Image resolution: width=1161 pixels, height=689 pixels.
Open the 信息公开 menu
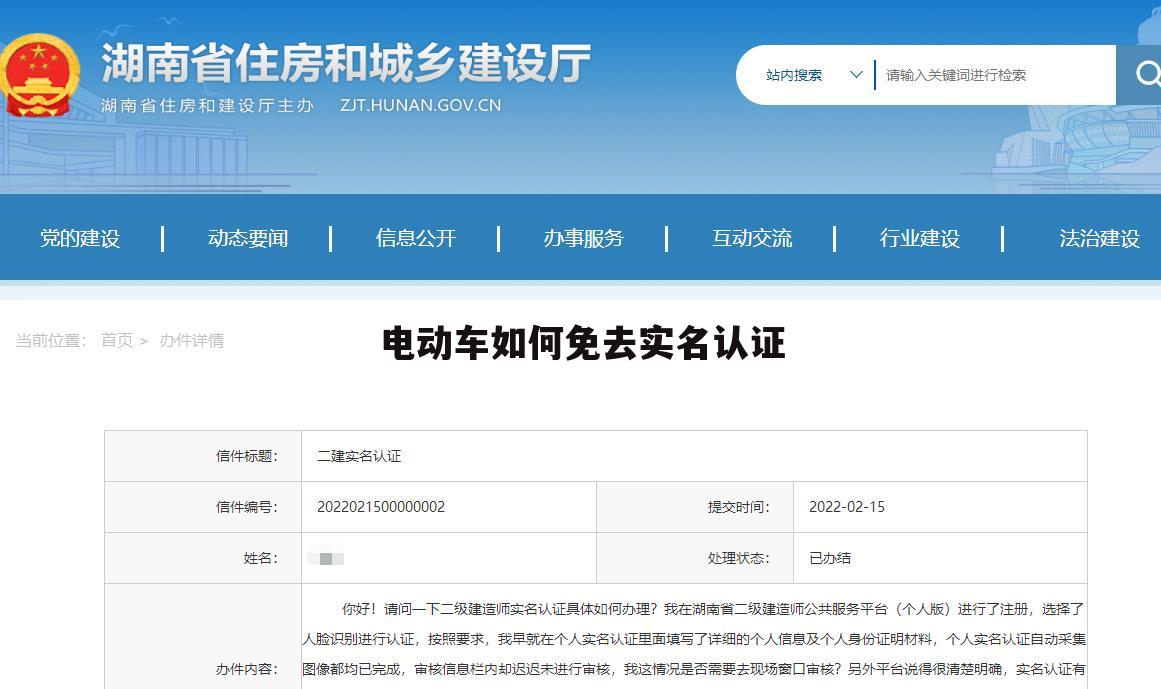[x=416, y=238]
